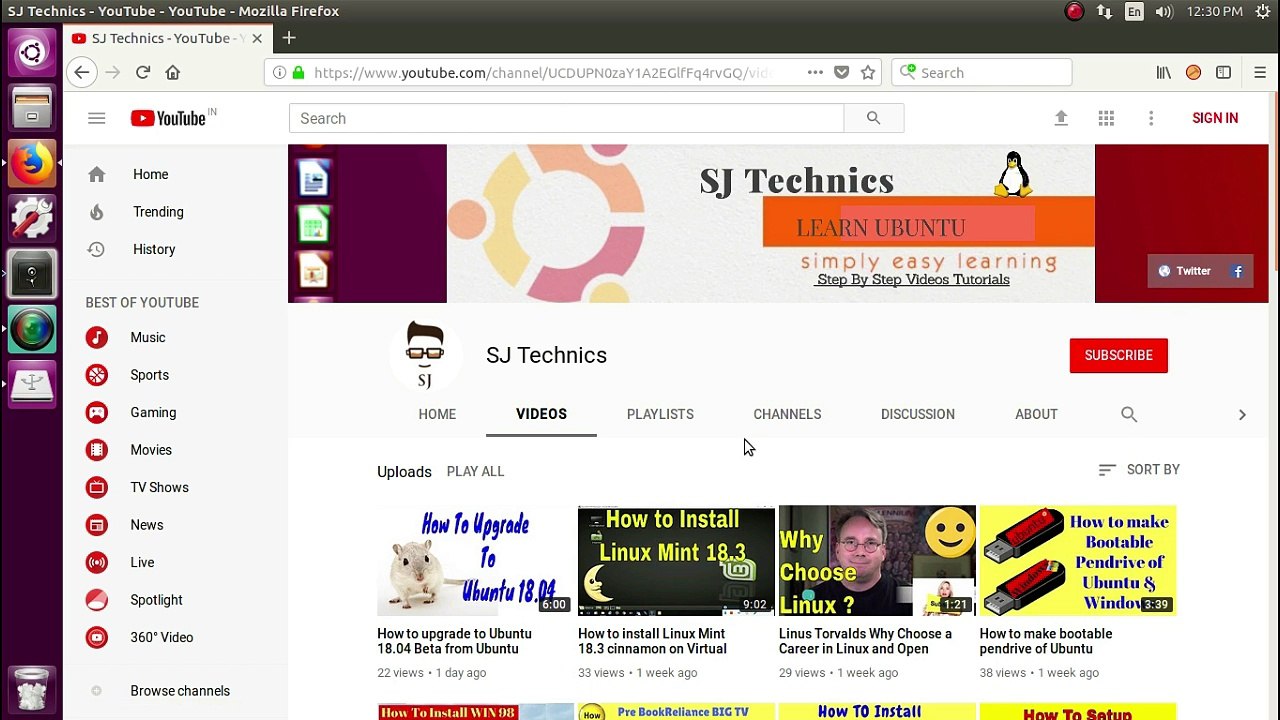
Task: Open YouTube settings three-dot menu
Action: (x=1151, y=118)
